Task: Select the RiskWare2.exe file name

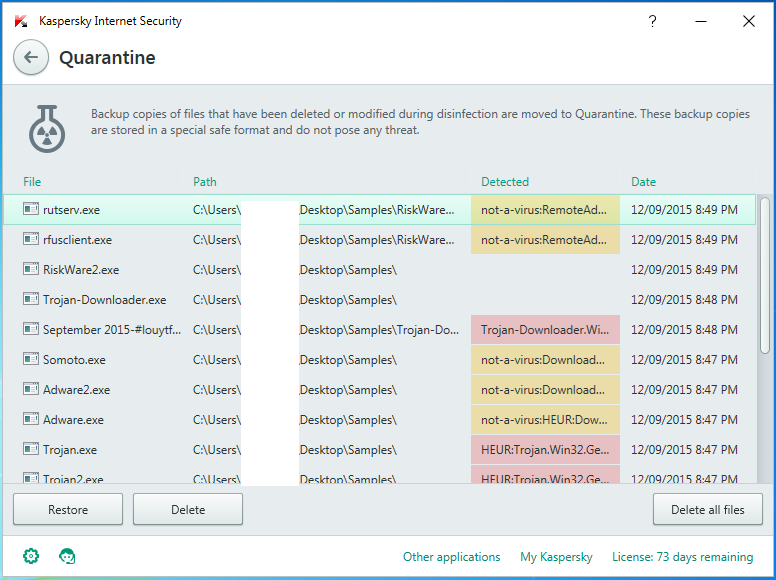Action: pos(81,270)
